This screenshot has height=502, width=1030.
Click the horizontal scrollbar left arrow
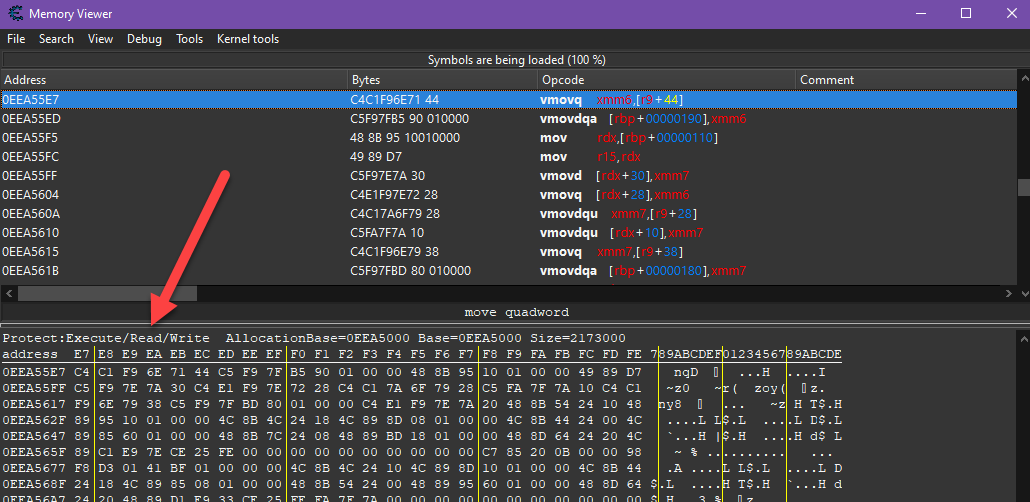pos(8,293)
